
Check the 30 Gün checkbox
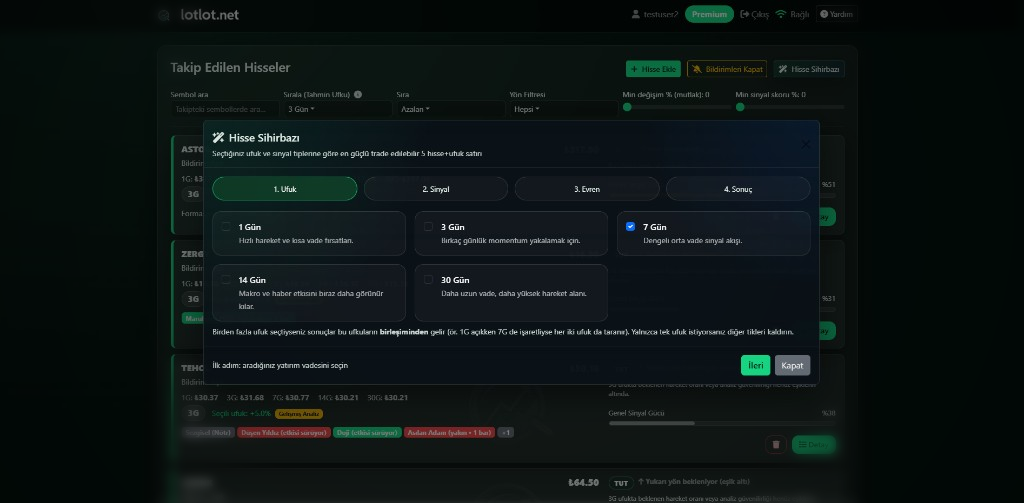(428, 280)
